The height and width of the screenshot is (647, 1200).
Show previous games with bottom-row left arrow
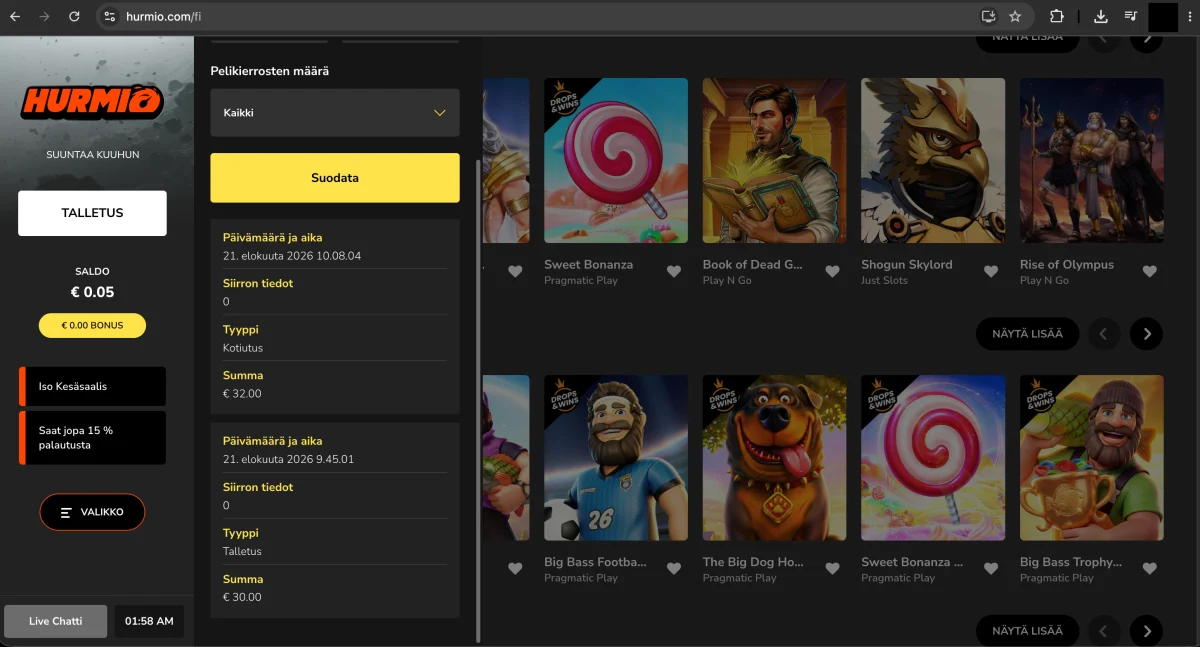[1104, 631]
